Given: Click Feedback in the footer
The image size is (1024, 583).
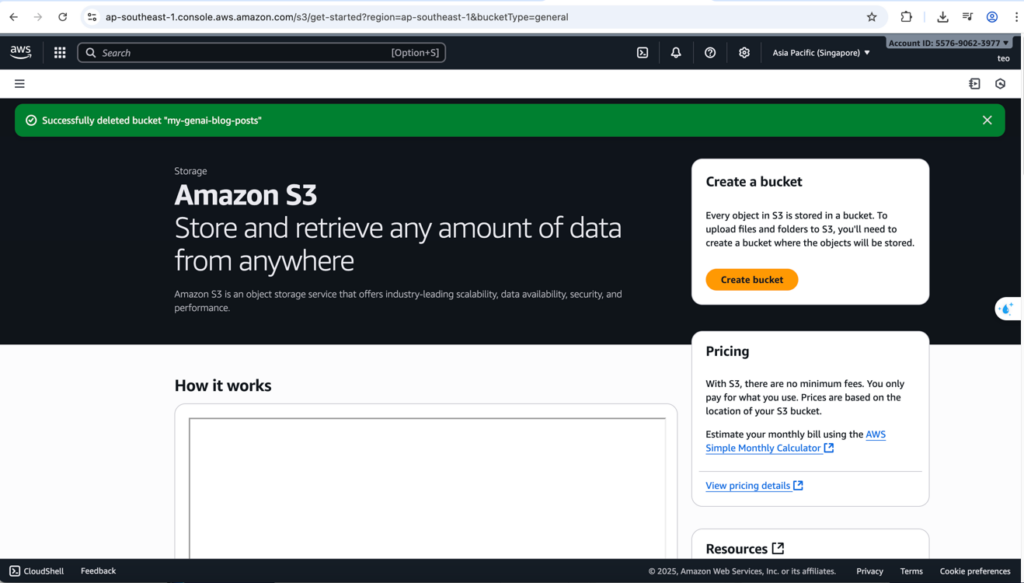Looking at the screenshot, I should pos(98,571).
